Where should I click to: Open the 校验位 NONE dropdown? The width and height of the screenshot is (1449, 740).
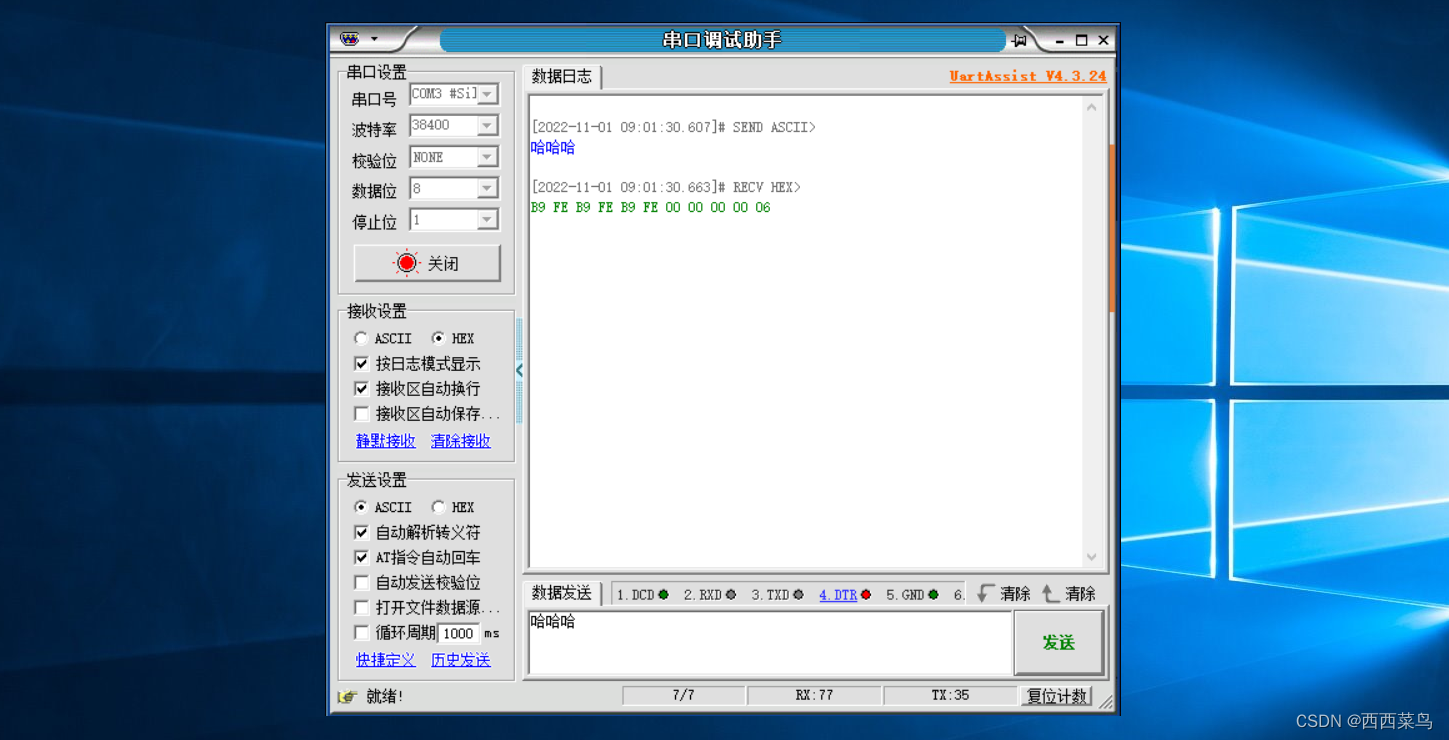pos(487,157)
